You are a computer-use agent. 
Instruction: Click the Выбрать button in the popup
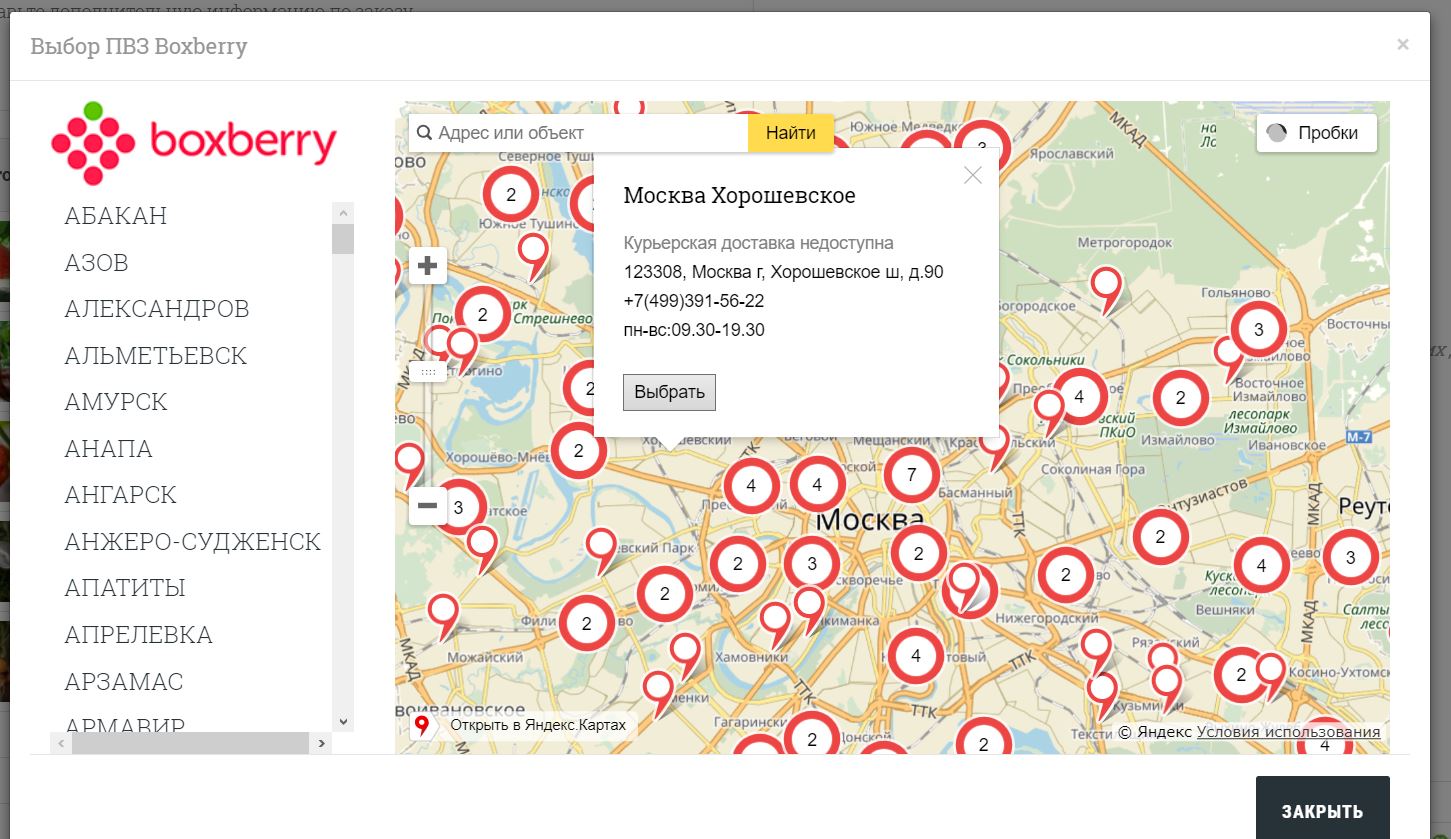669,392
